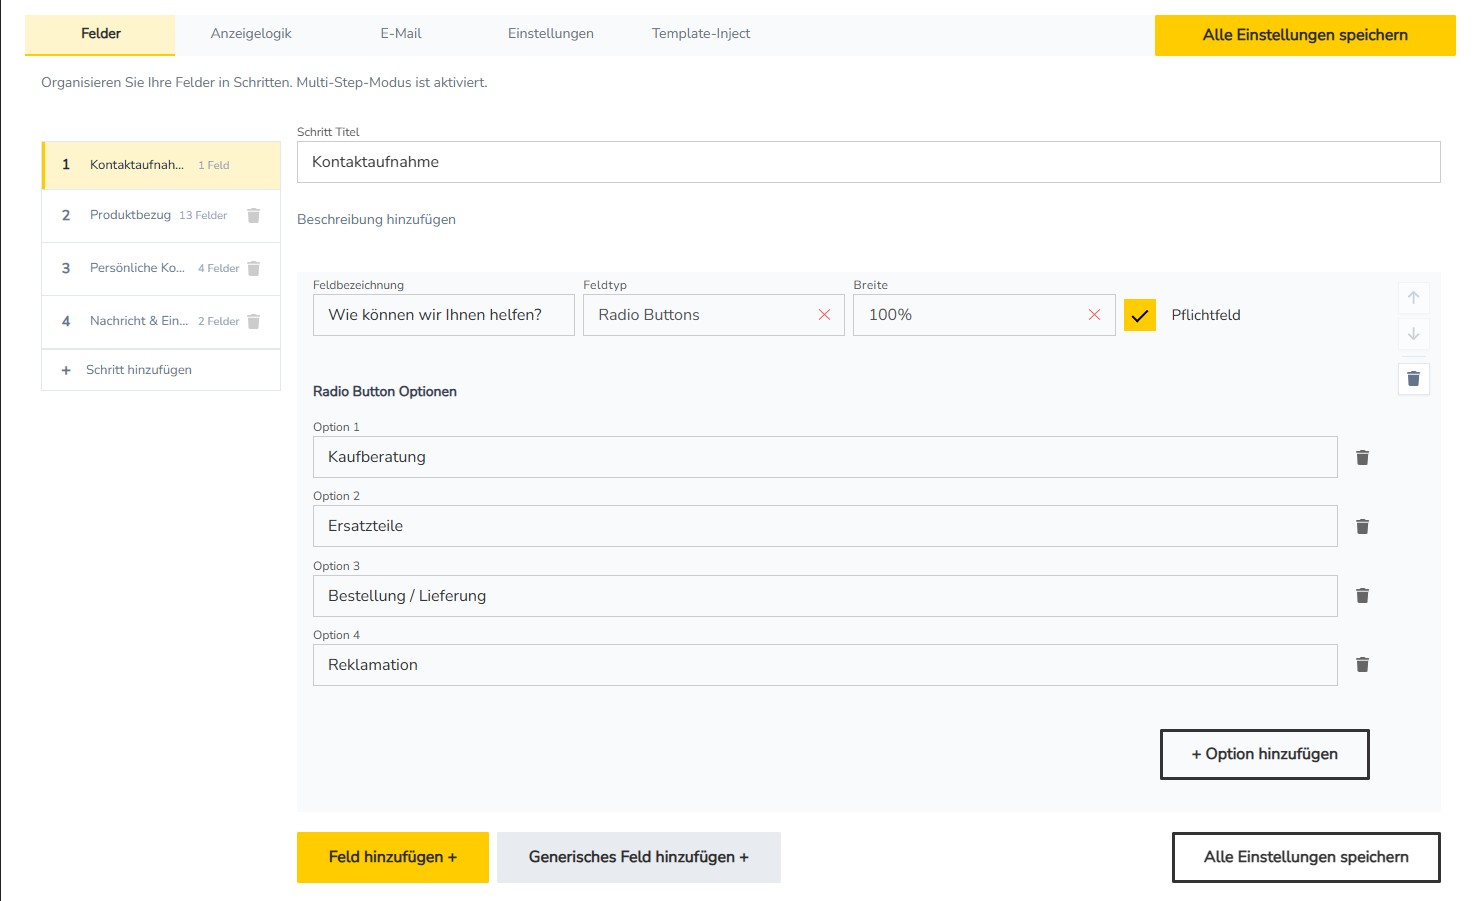The width and height of the screenshot is (1478, 901).
Task: Click Generisches Feld hinzufügen + button
Action: click(x=639, y=857)
